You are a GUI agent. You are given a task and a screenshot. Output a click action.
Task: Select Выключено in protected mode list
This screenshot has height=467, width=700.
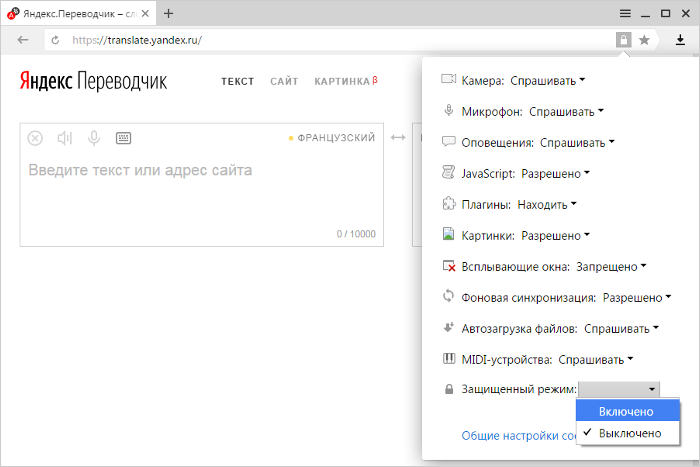click(628, 433)
